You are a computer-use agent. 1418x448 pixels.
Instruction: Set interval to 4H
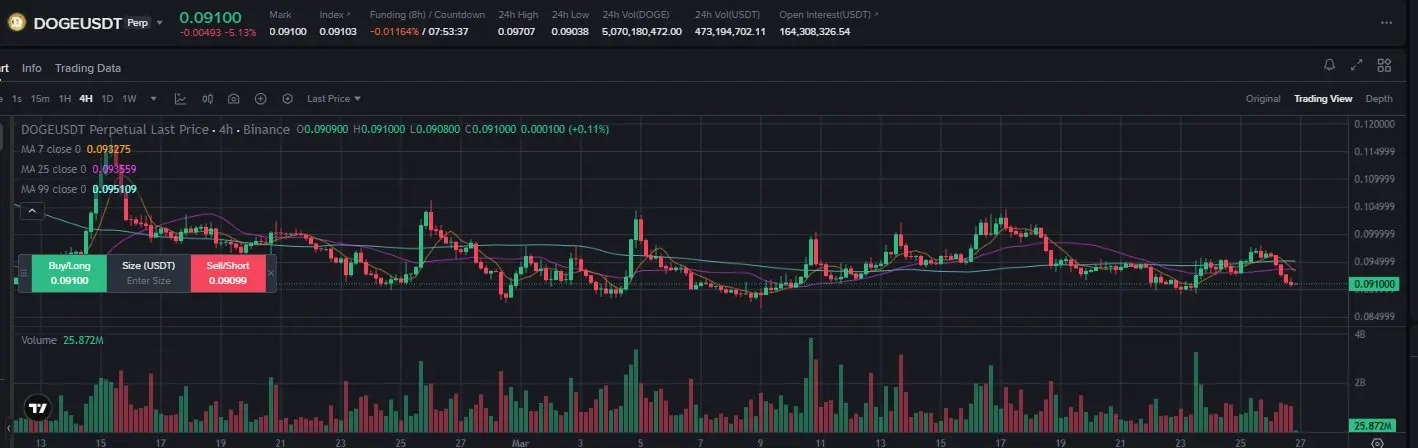click(x=86, y=99)
